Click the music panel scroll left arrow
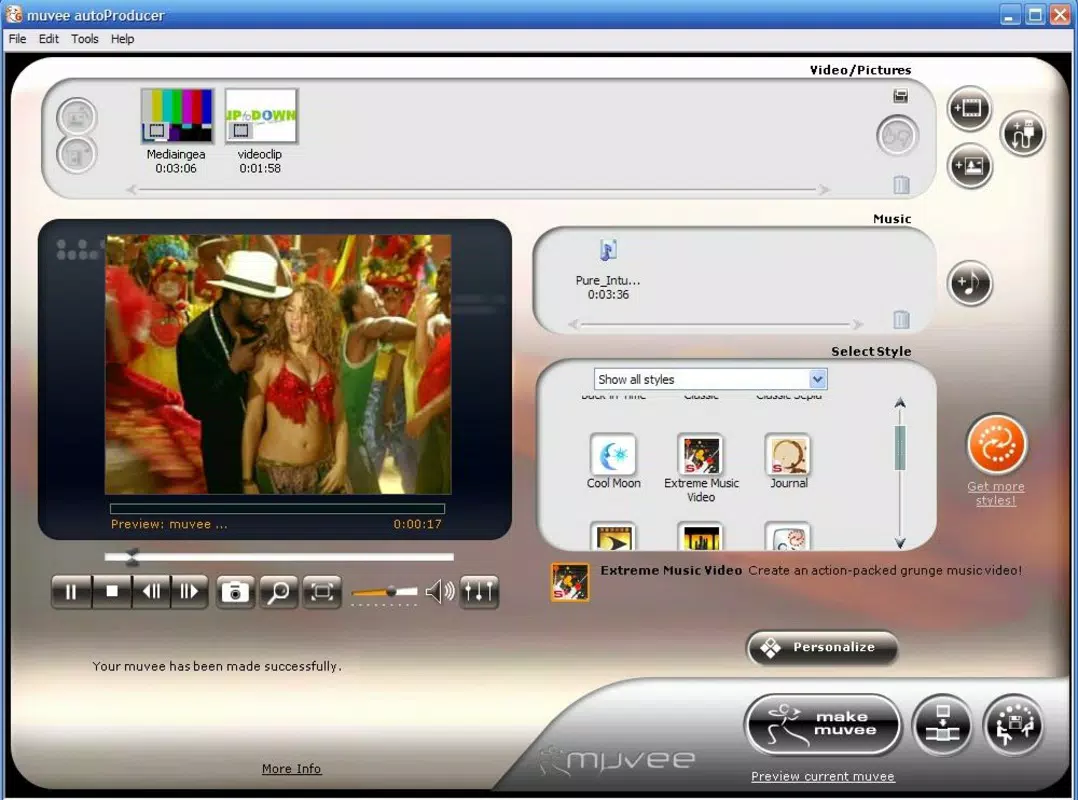 click(x=573, y=324)
